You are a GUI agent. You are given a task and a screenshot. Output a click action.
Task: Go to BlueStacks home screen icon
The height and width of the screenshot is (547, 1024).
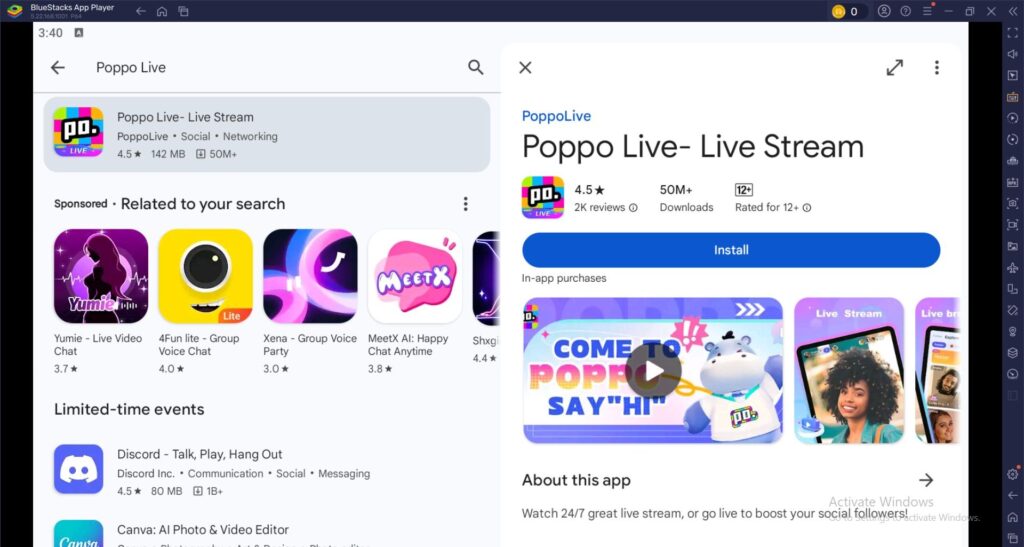coord(162,11)
